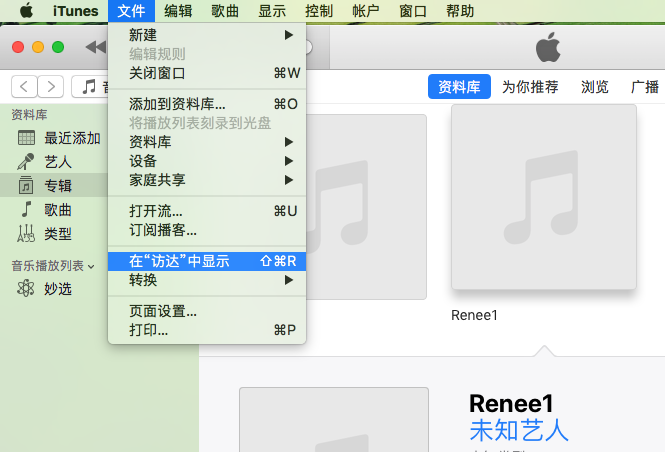Open the 未知艺人 artist link
Screen dimensions: 665x452
(519, 430)
